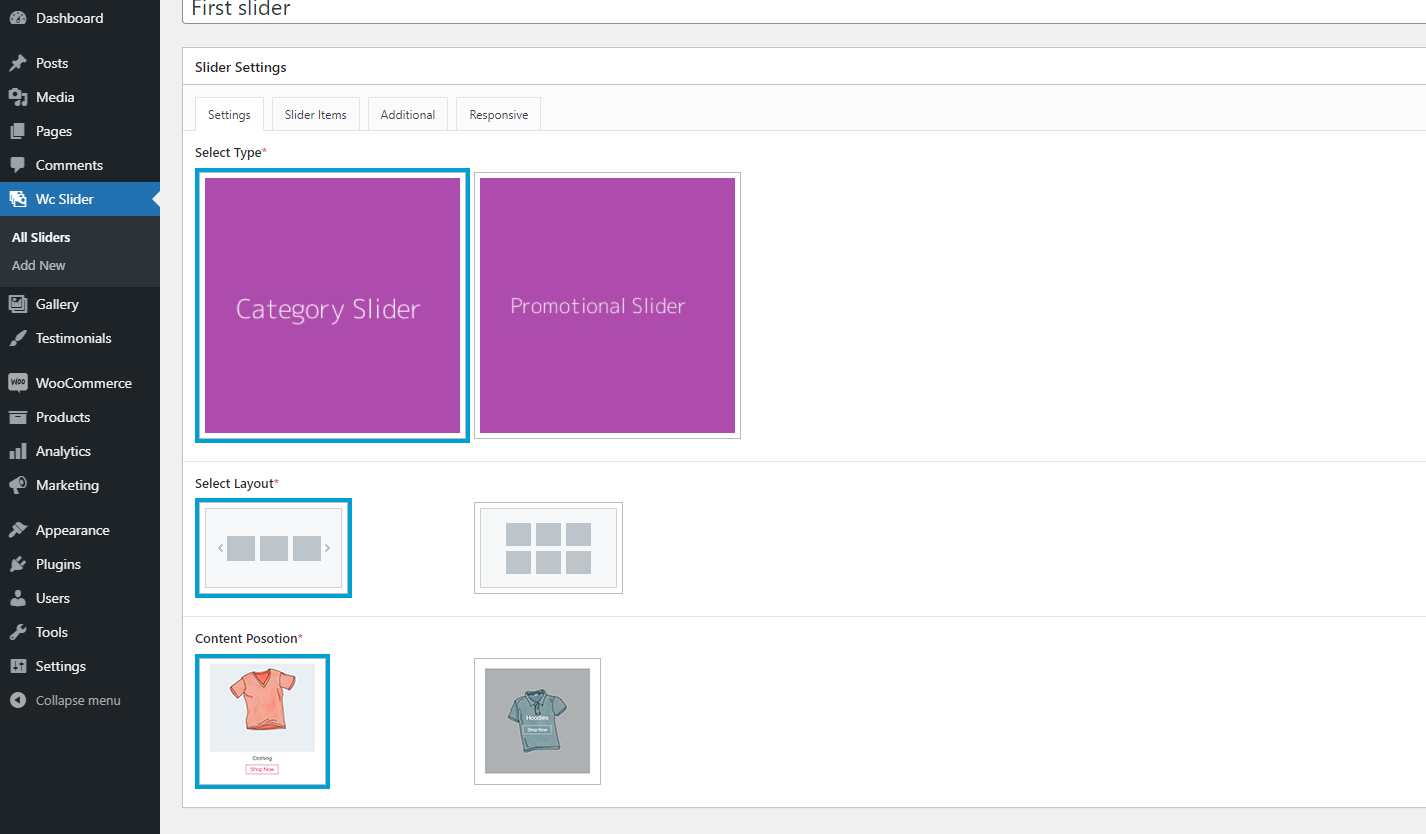This screenshot has width=1426, height=834.
Task: Click the Users person icon
Action: (x=18, y=598)
